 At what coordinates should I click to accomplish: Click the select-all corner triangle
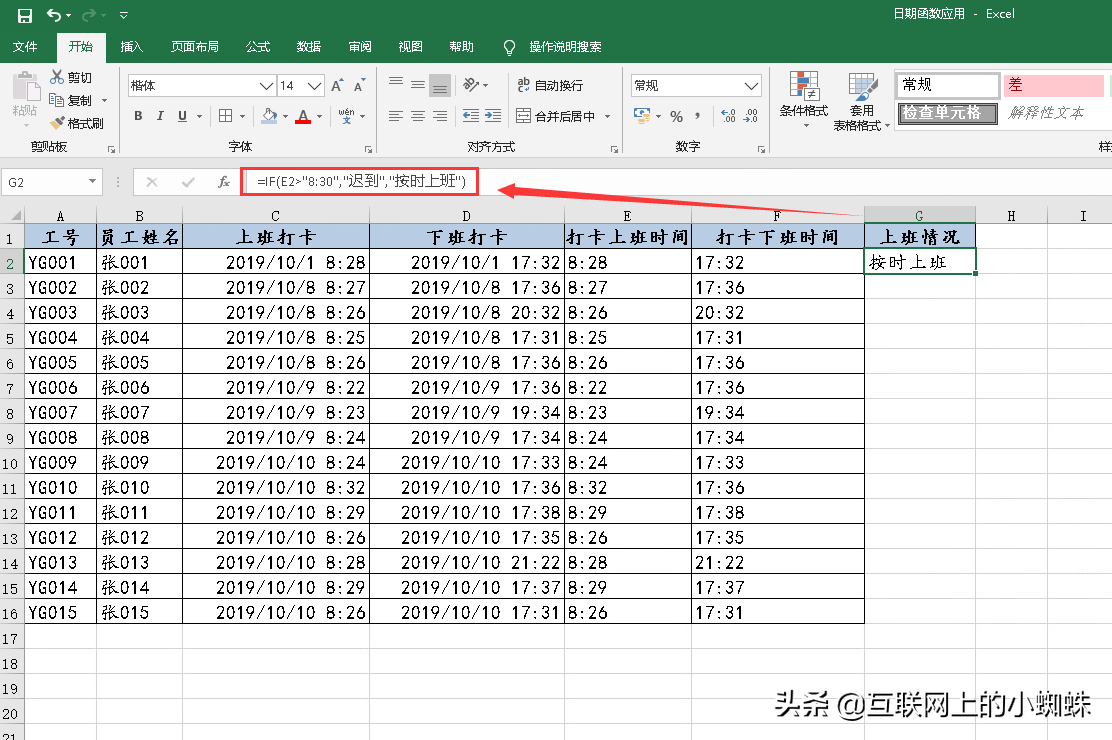tap(15, 215)
